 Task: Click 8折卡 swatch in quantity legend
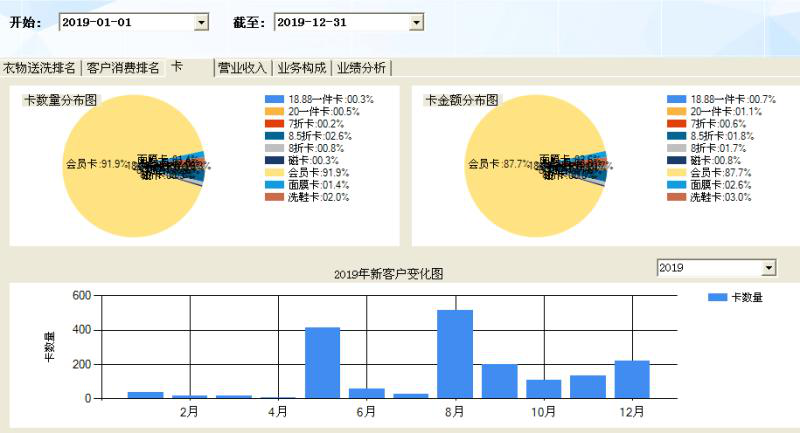tap(274, 148)
